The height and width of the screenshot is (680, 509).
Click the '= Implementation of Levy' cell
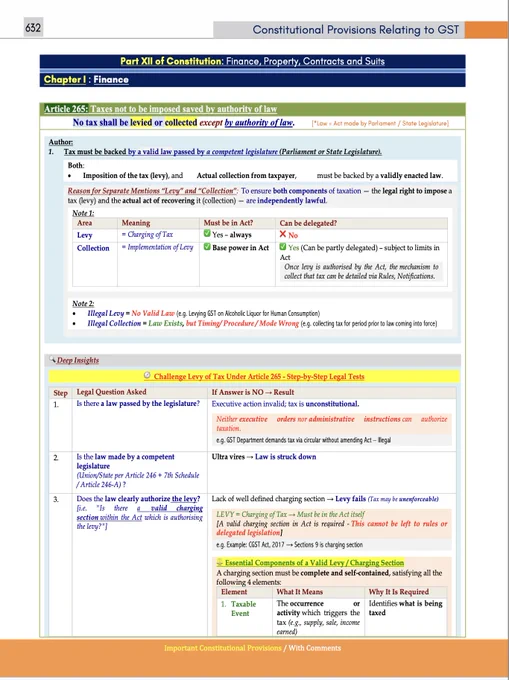[x=157, y=247]
